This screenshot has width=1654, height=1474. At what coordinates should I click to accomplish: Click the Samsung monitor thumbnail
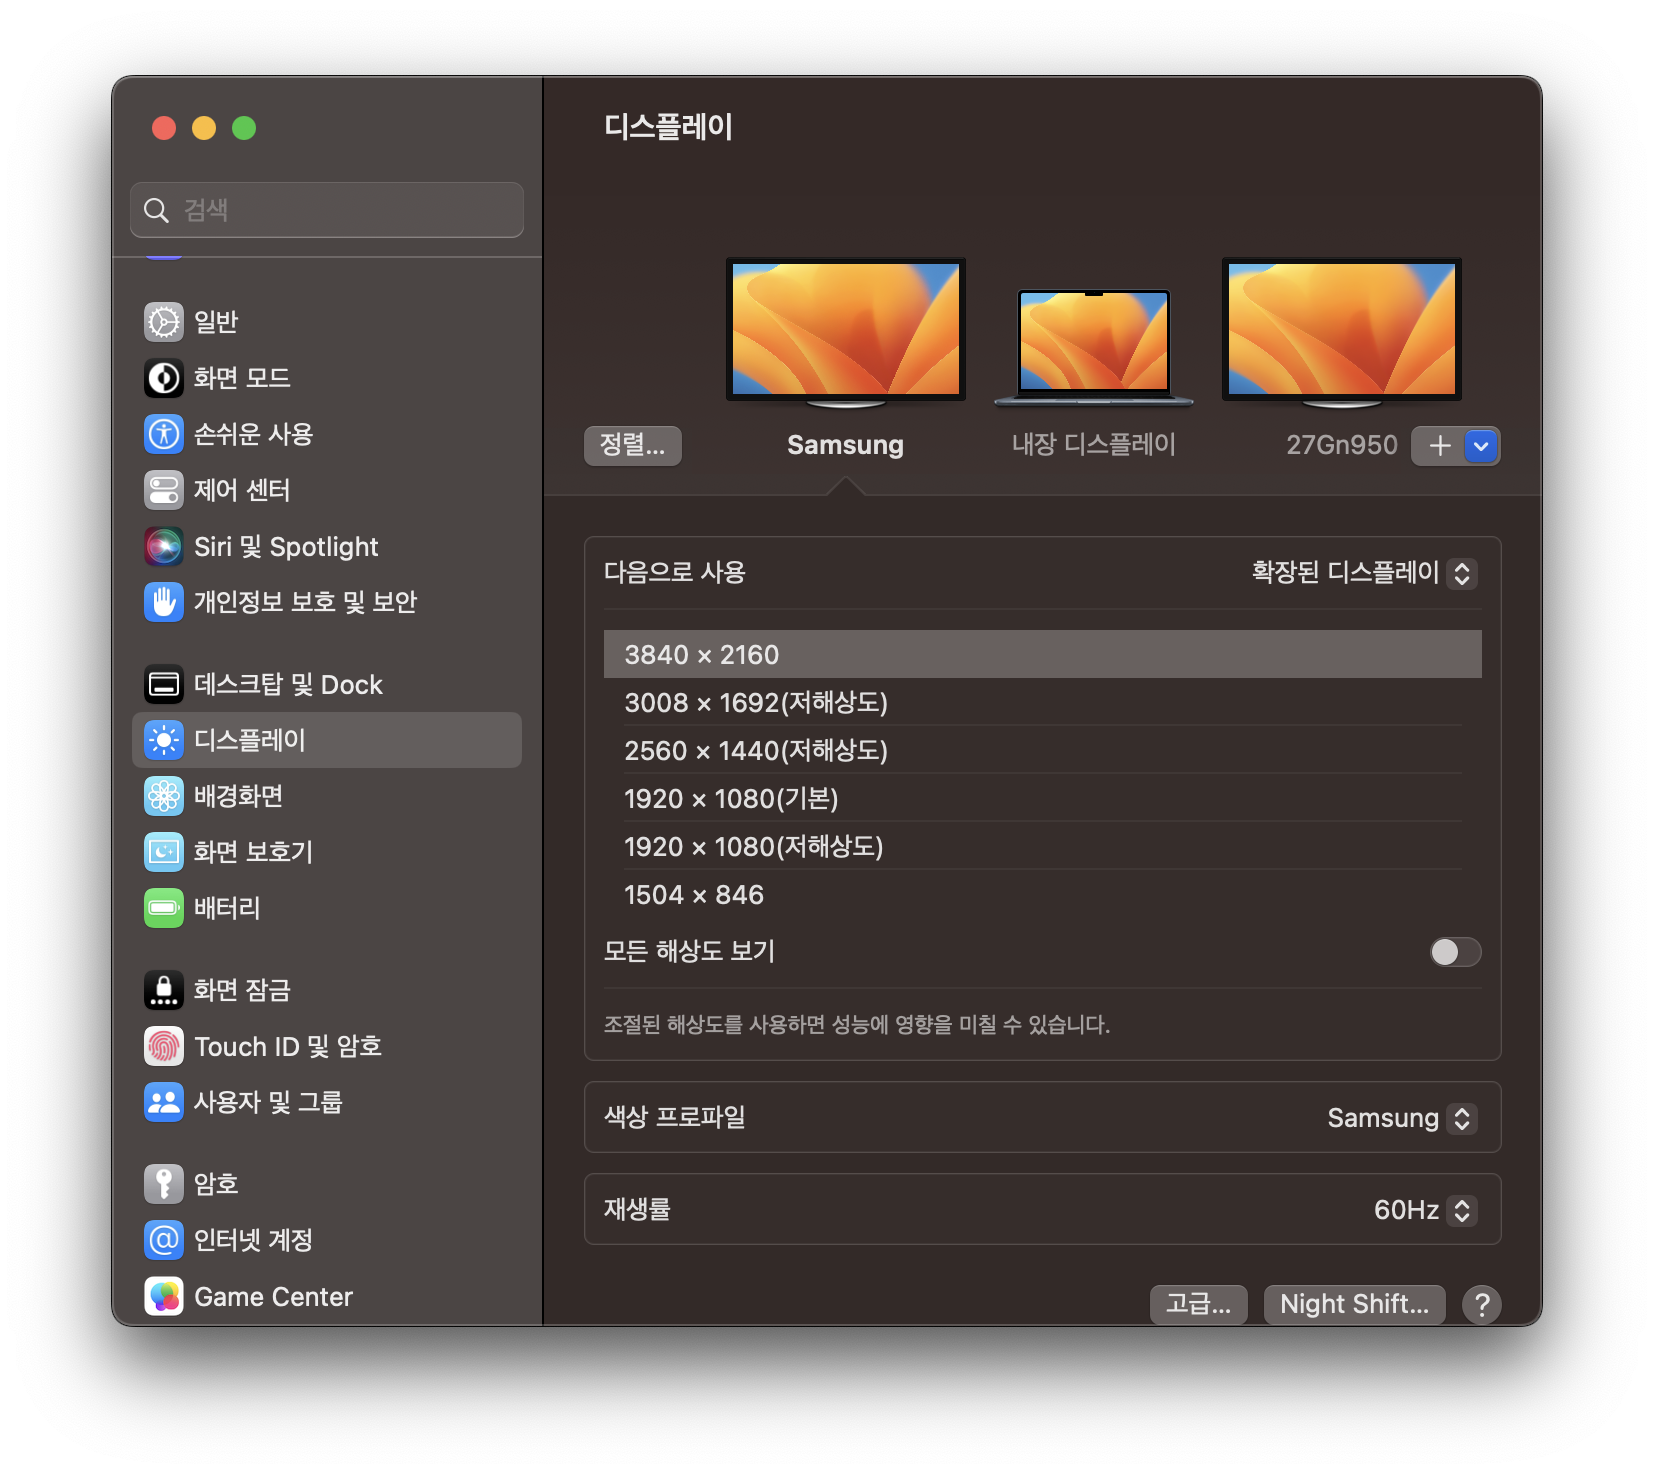(x=846, y=333)
